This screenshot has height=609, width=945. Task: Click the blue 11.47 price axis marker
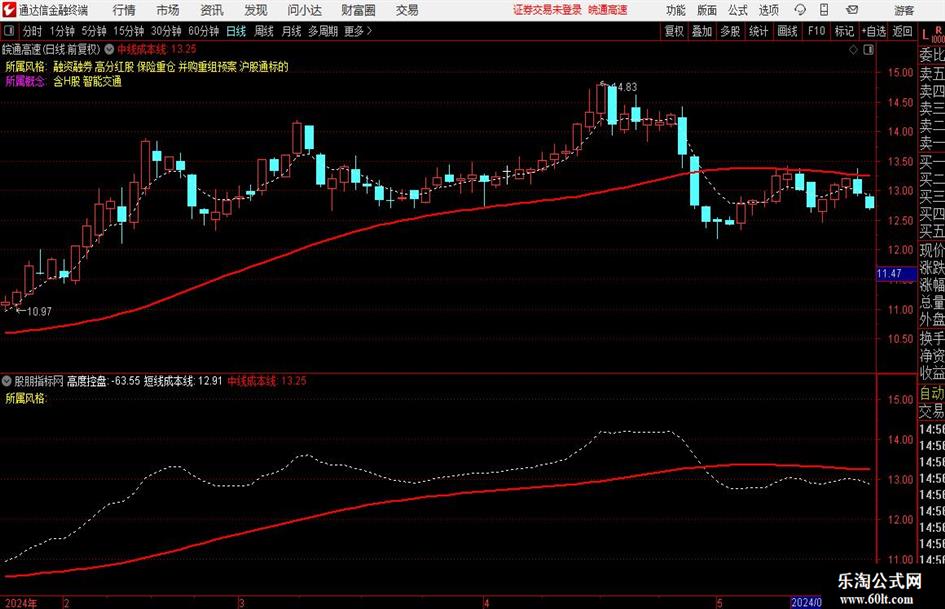tap(896, 274)
